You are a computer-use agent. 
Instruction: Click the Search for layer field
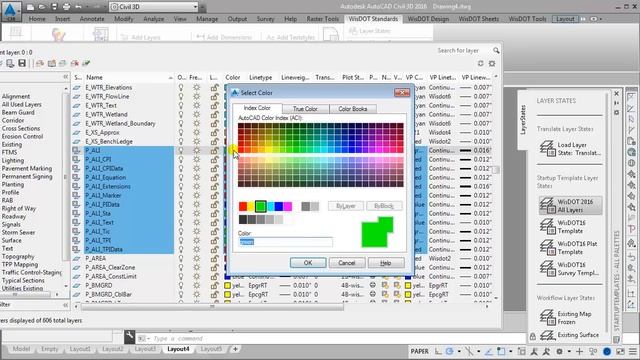463,50
